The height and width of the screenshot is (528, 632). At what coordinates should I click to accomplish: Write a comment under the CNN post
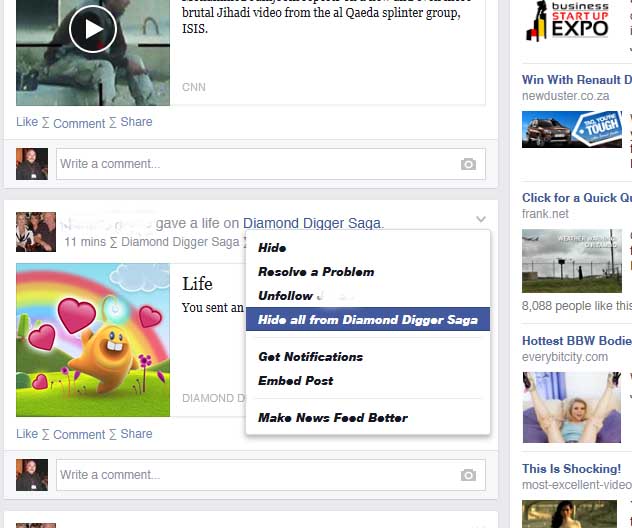coord(271,164)
